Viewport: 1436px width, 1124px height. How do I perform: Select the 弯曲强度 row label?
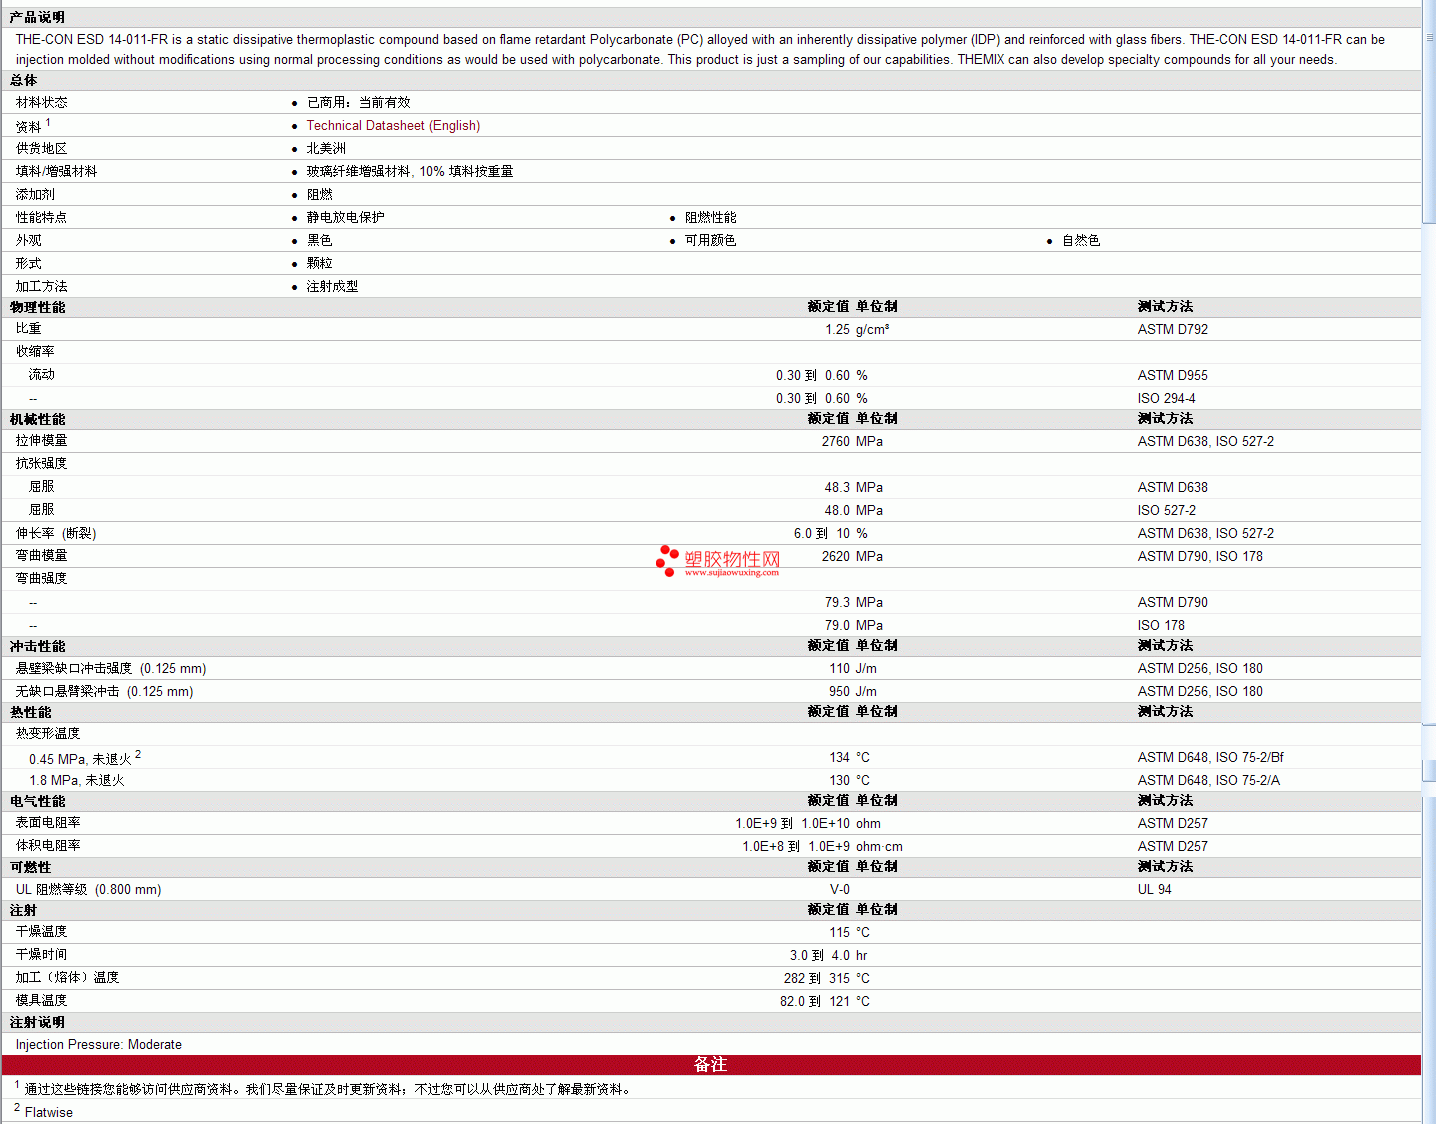point(42,578)
